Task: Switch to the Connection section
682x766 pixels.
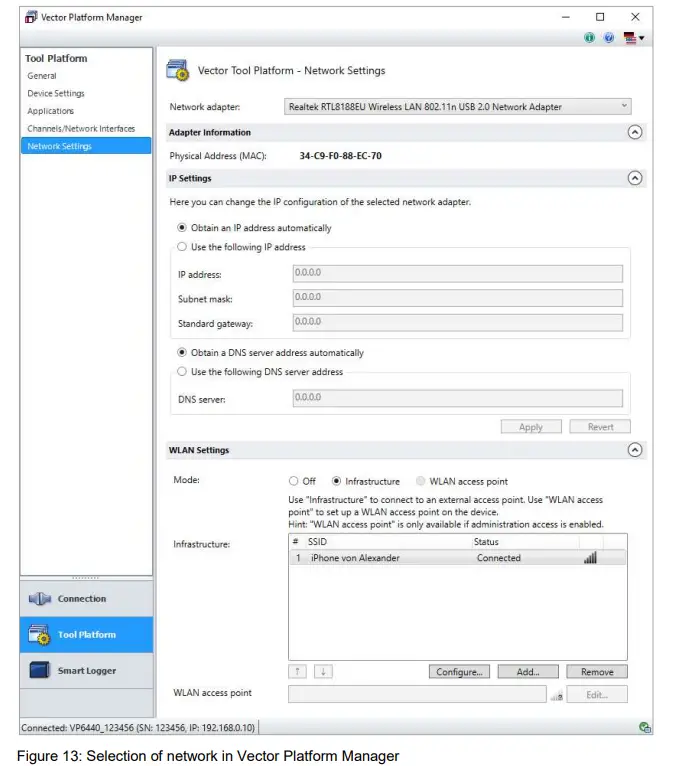Action: (86, 598)
